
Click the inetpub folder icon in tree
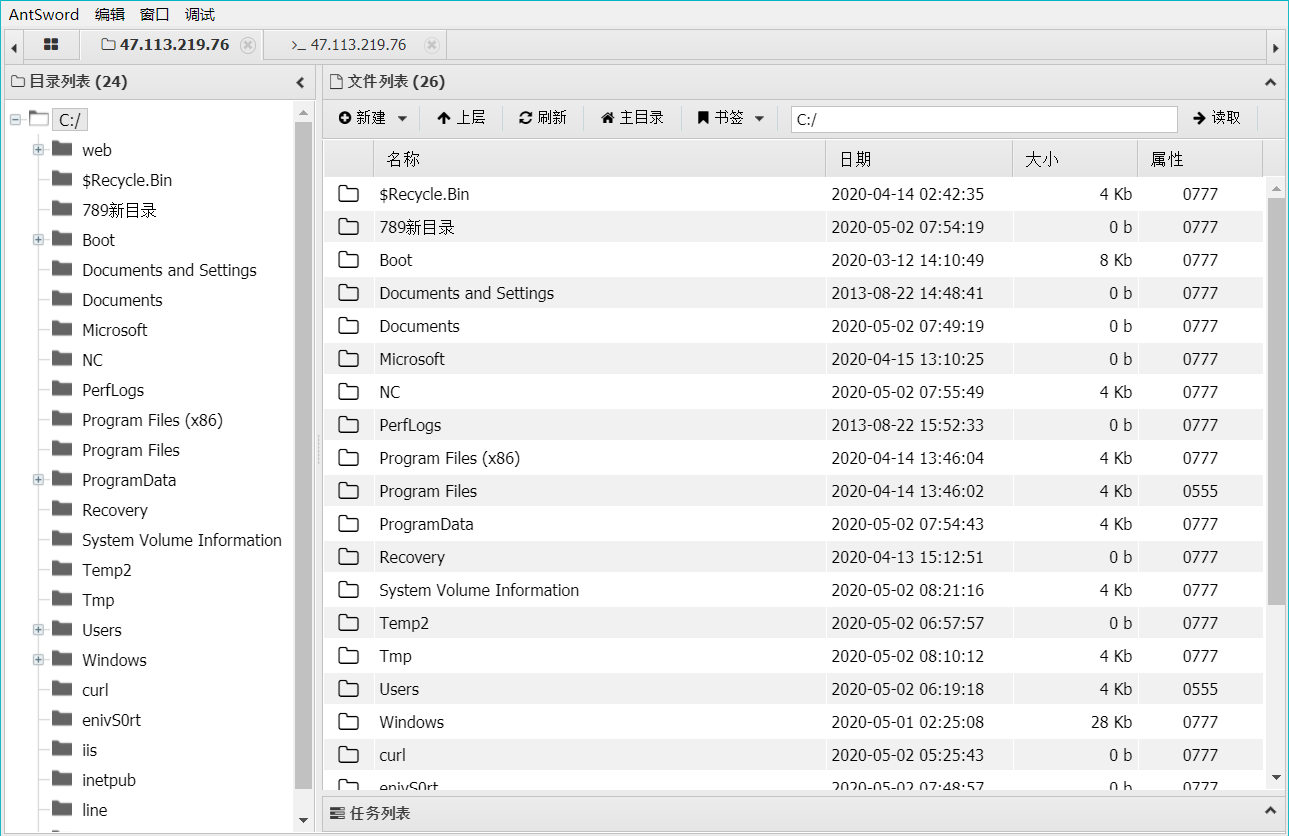(62, 779)
